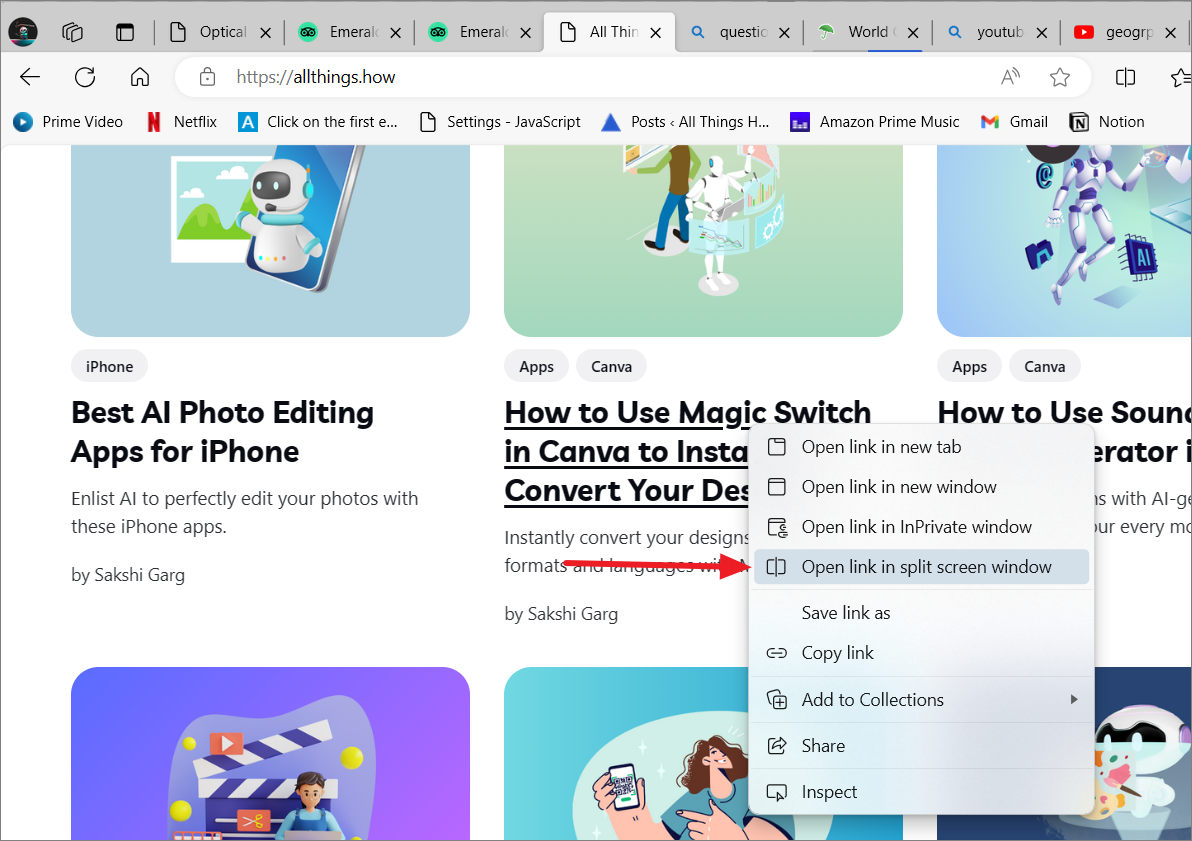The height and width of the screenshot is (841, 1192).
Task: Close the World tab
Action: pyautogui.click(x=913, y=33)
